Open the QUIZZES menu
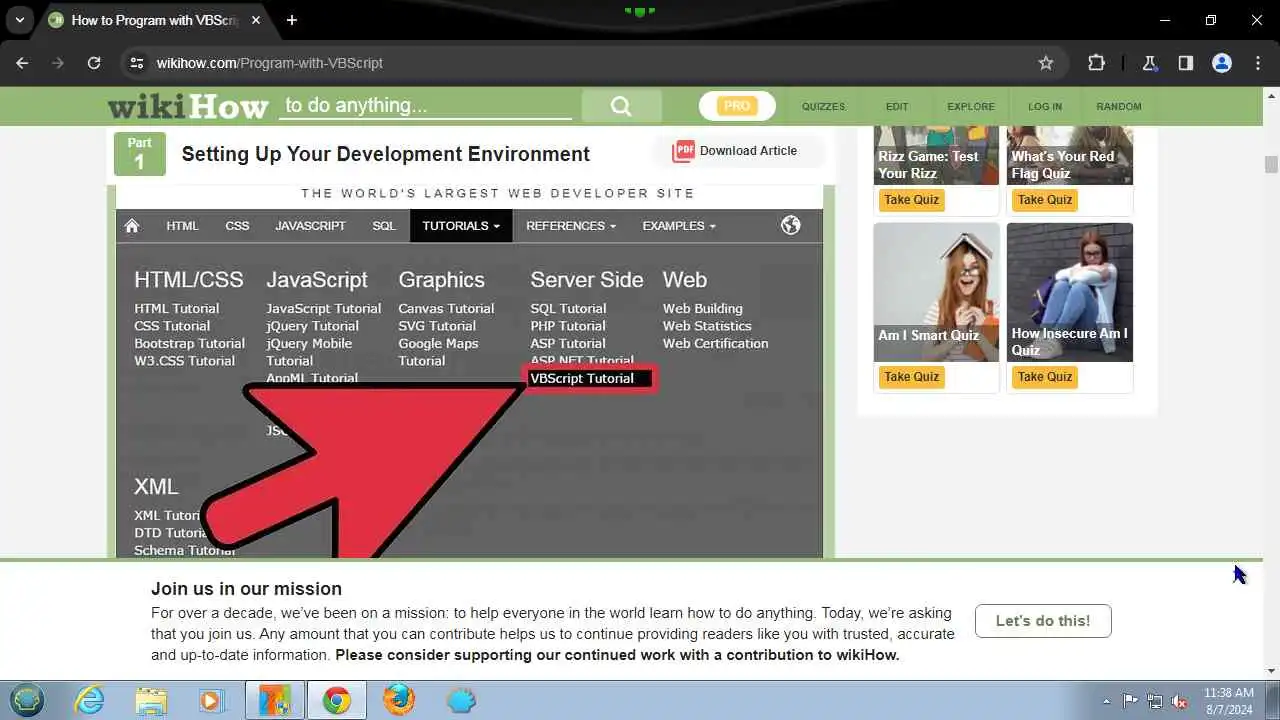This screenshot has width=1280, height=720. 823,106
